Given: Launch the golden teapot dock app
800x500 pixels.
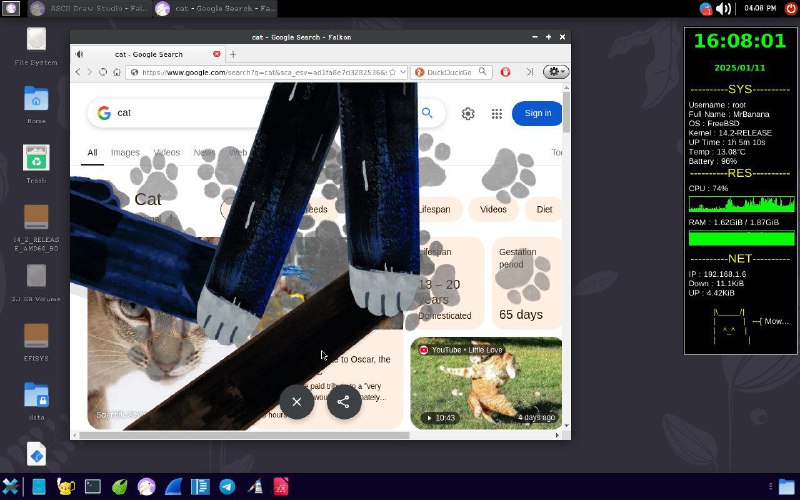Looking at the screenshot, I should 65,486.
